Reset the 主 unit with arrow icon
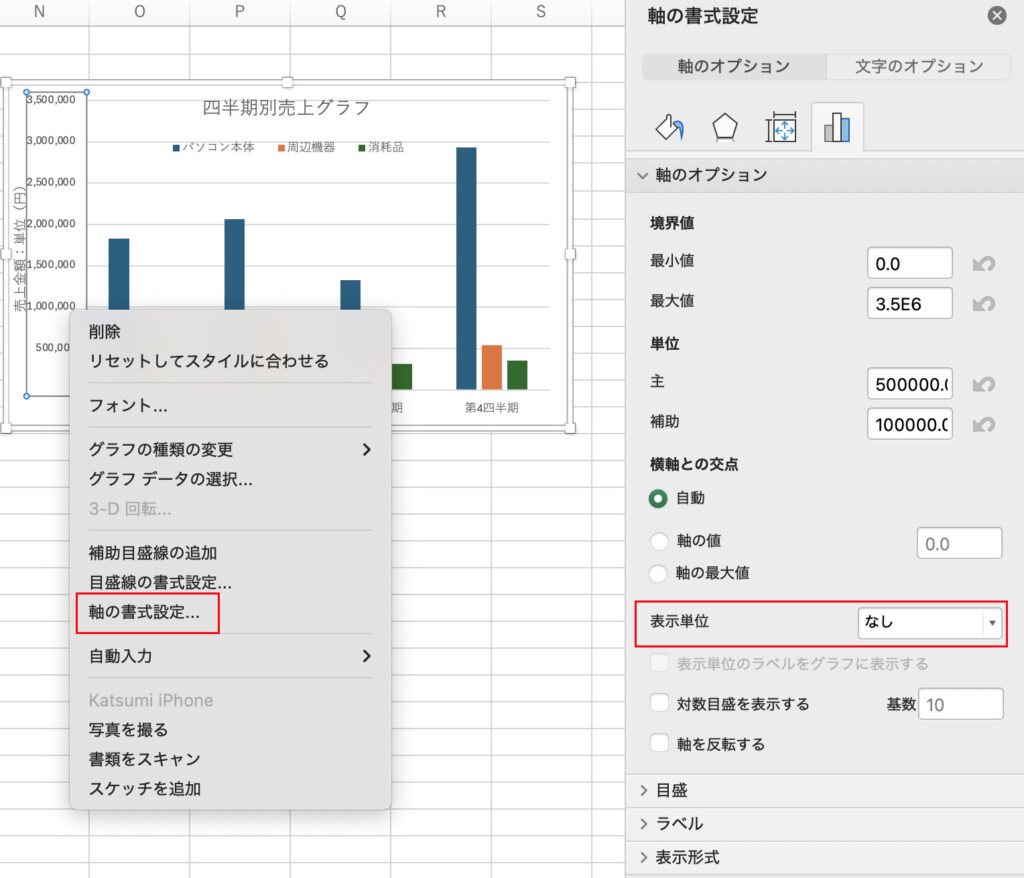The image size is (1024, 878). (x=983, y=384)
